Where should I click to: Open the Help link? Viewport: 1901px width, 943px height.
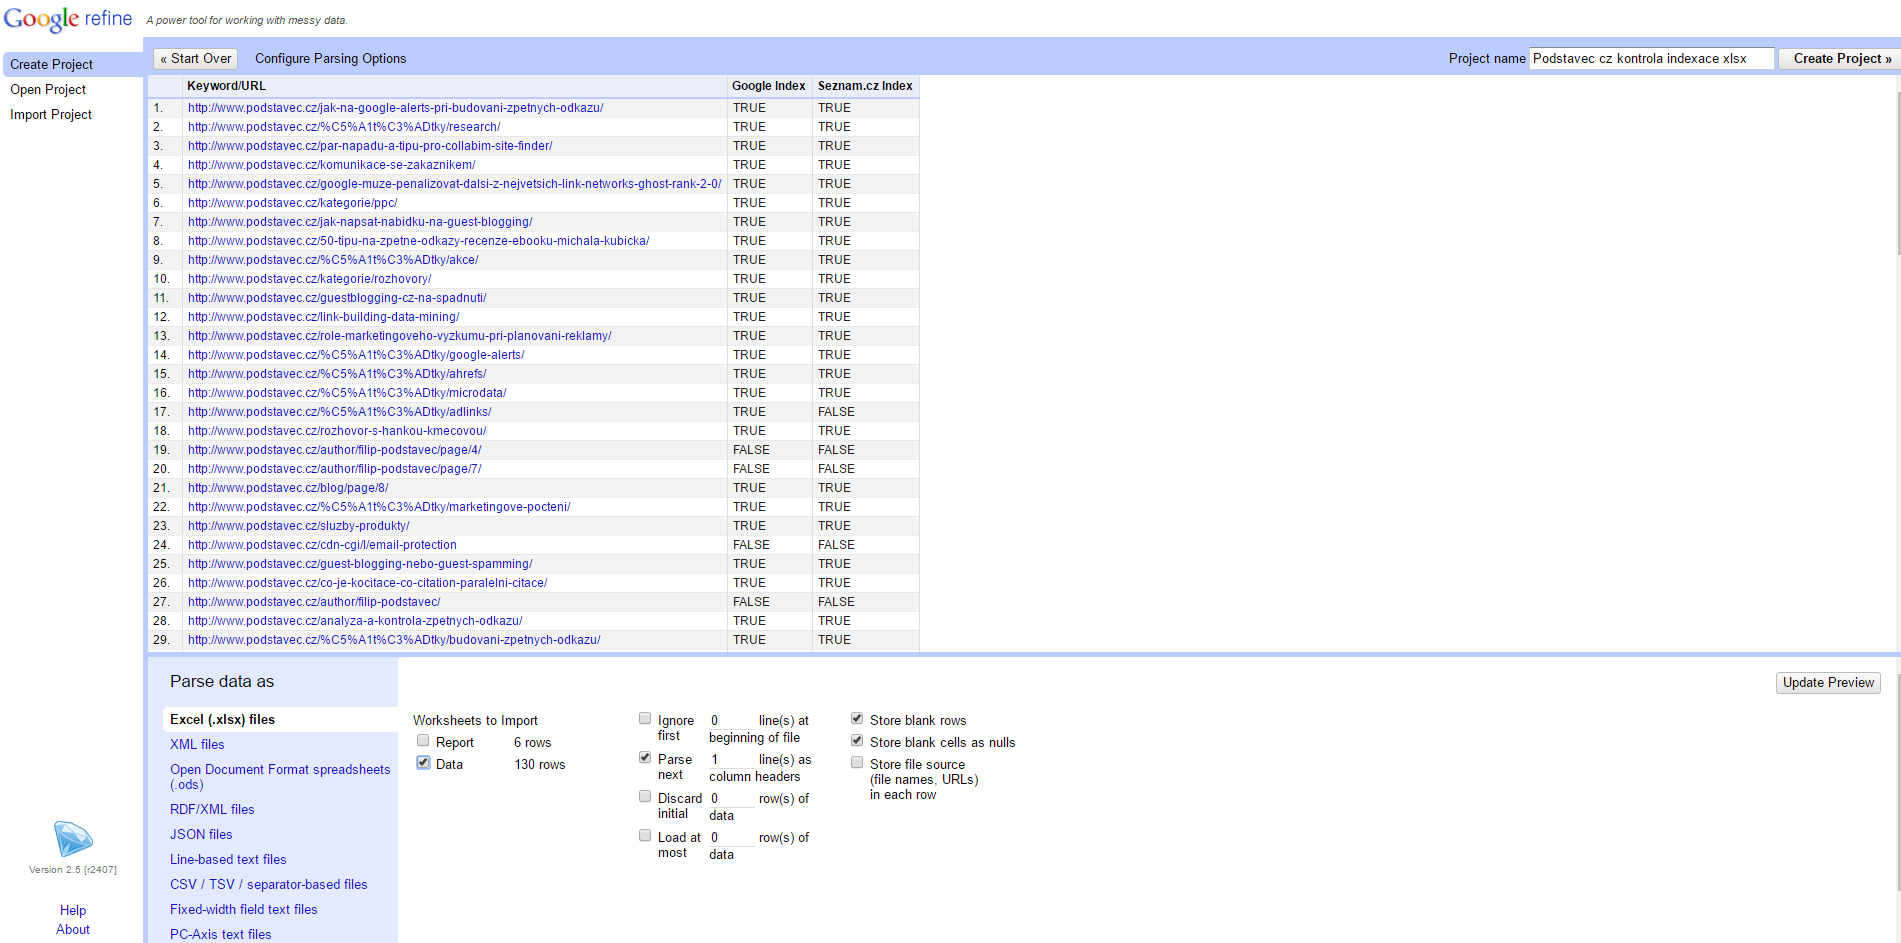(x=73, y=910)
